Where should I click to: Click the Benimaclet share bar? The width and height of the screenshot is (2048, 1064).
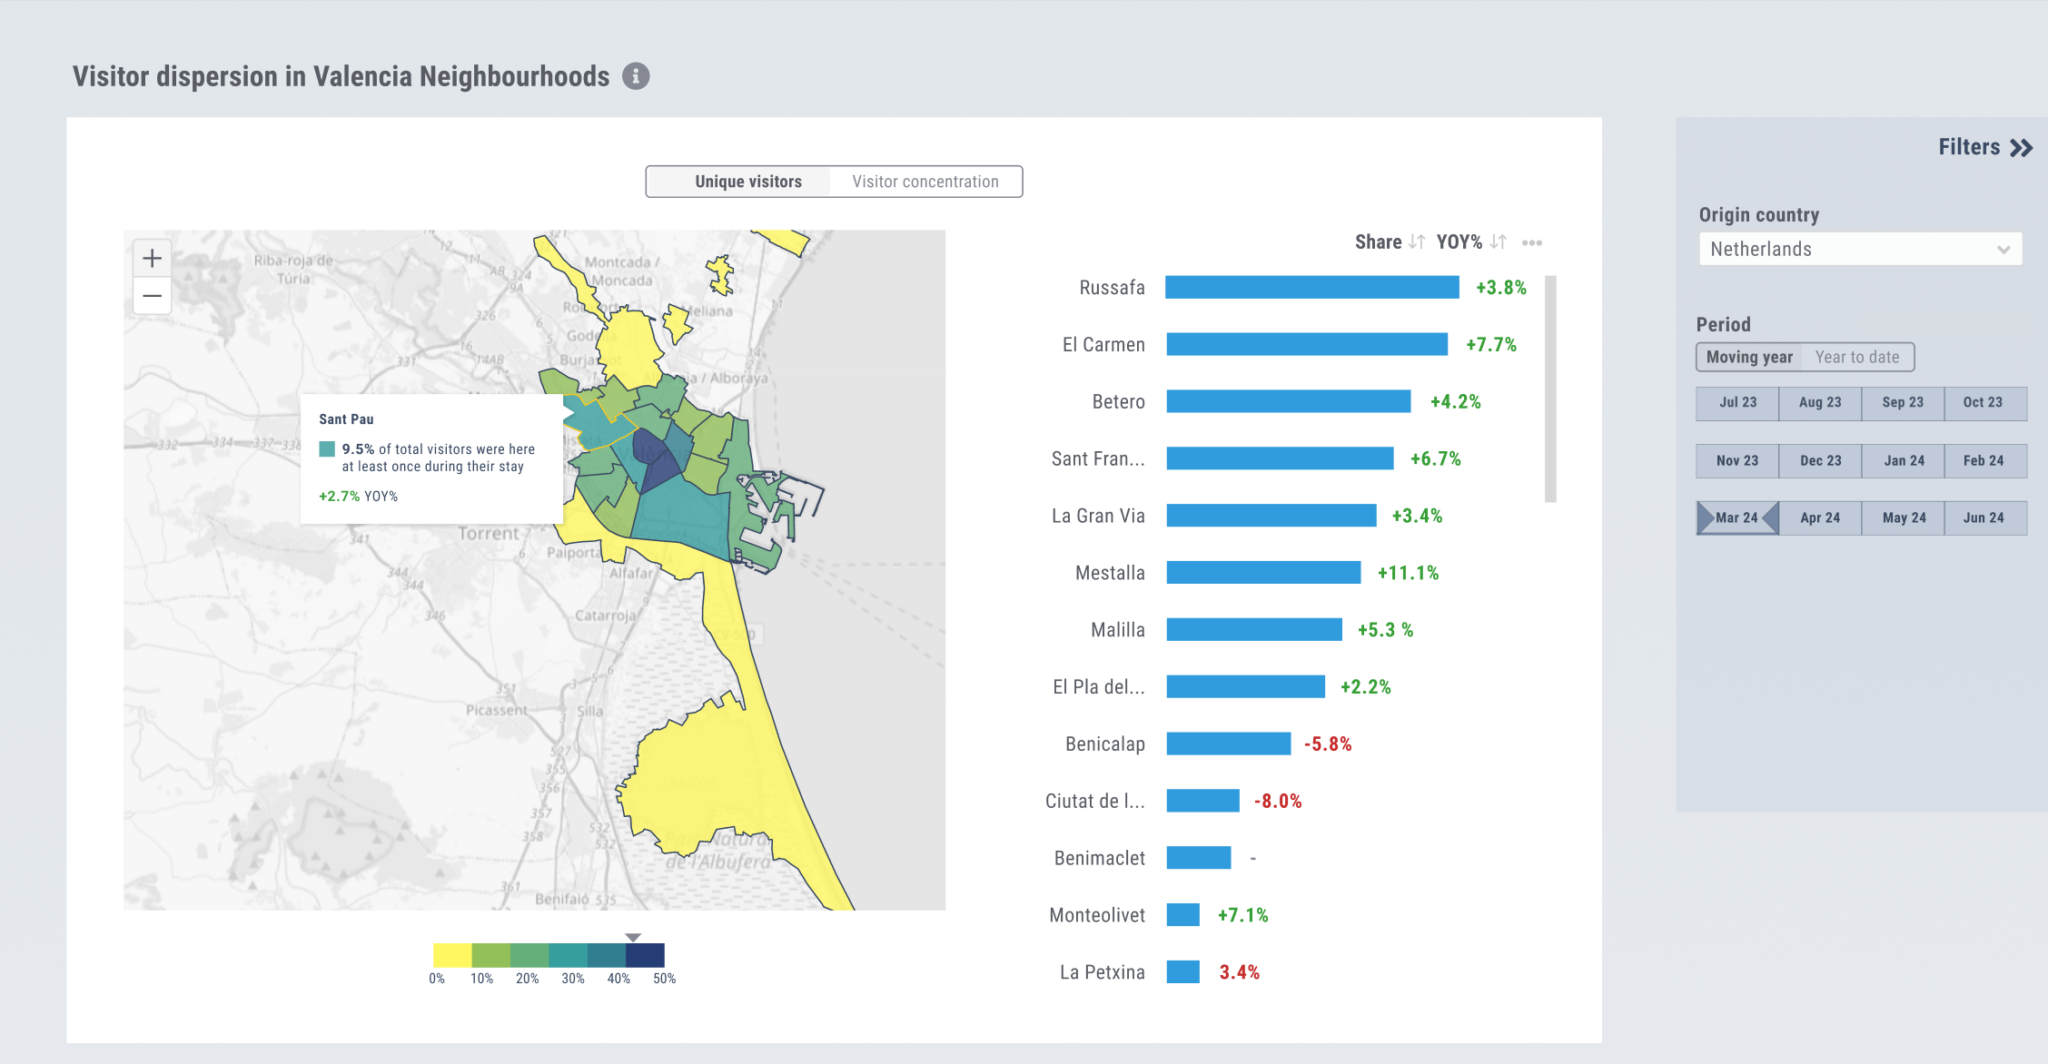pyautogui.click(x=1198, y=858)
